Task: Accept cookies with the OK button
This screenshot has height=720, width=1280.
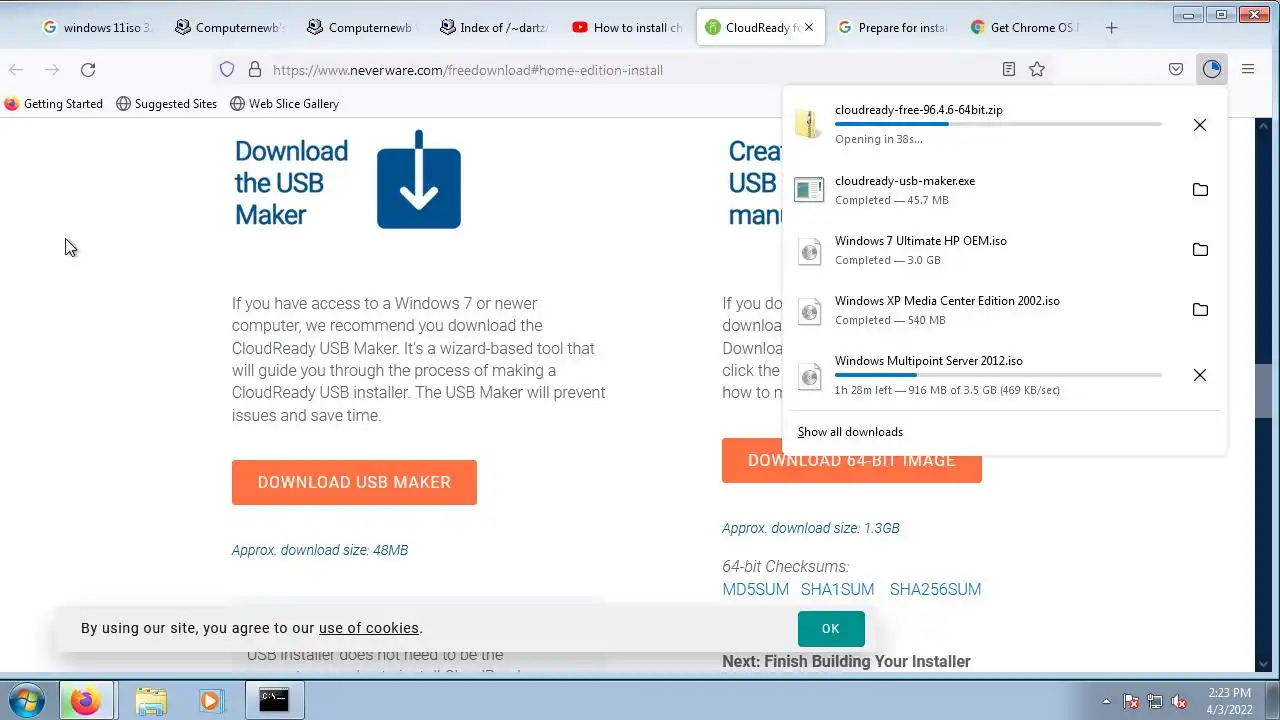Action: point(831,628)
